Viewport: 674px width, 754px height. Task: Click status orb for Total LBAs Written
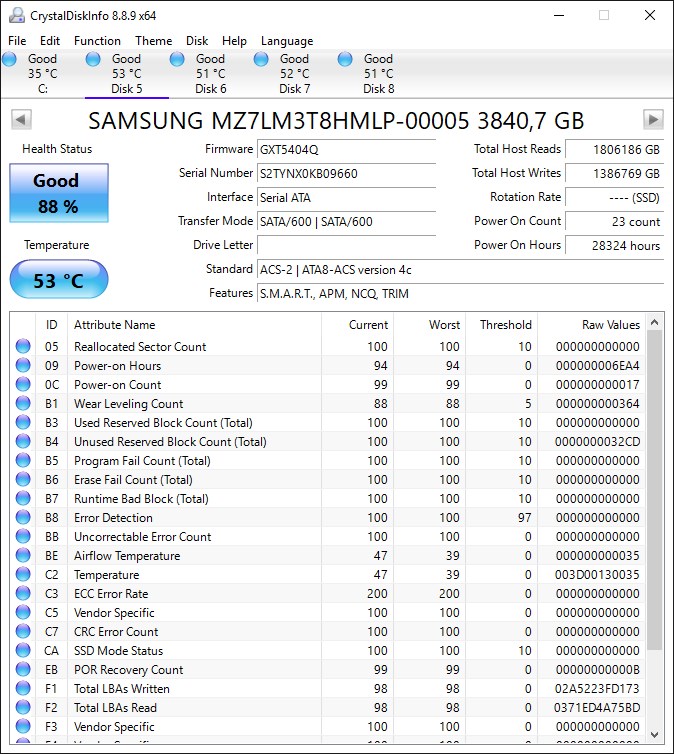tap(23, 689)
